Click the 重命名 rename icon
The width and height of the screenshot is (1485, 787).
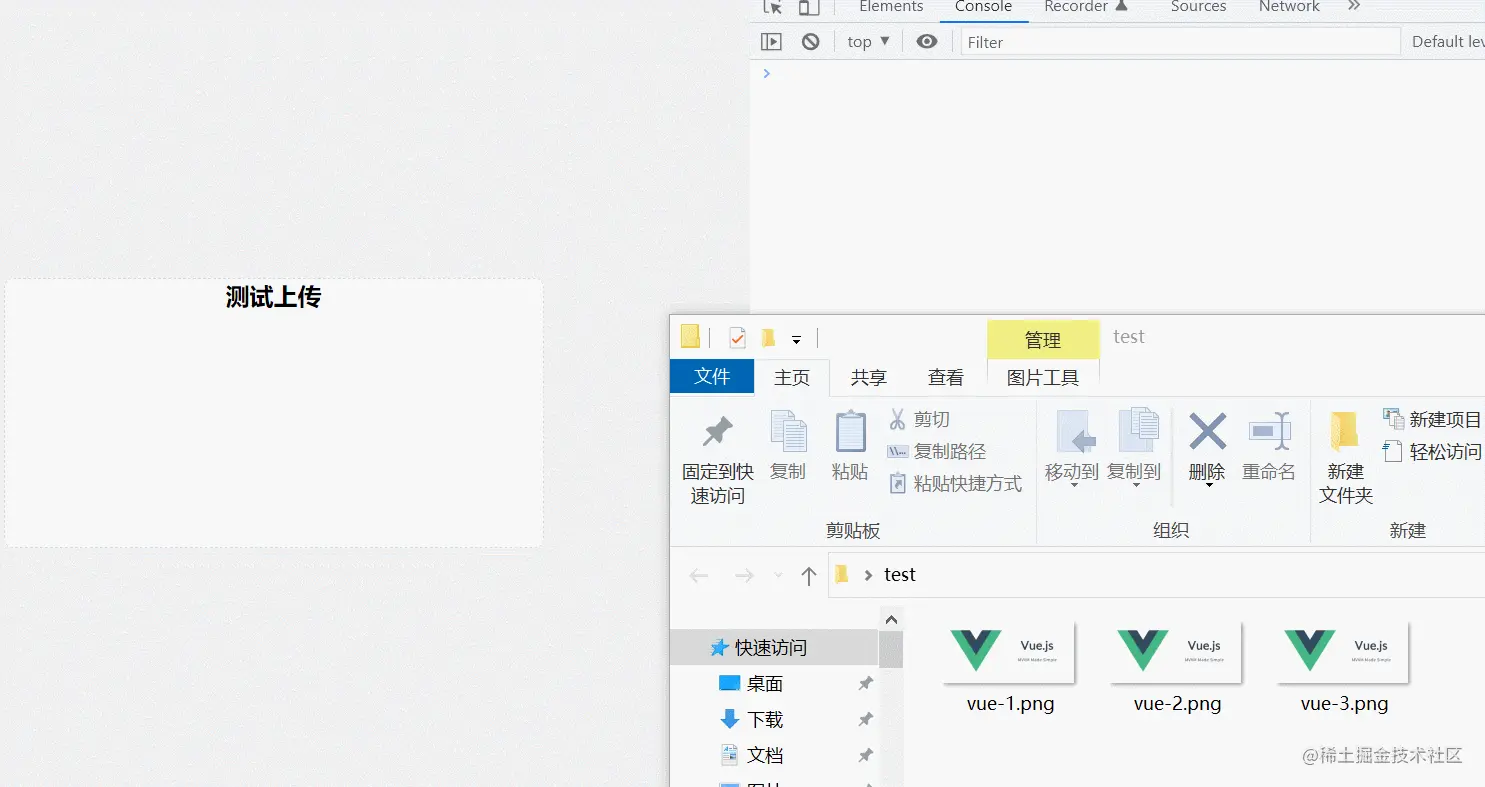point(1270,432)
